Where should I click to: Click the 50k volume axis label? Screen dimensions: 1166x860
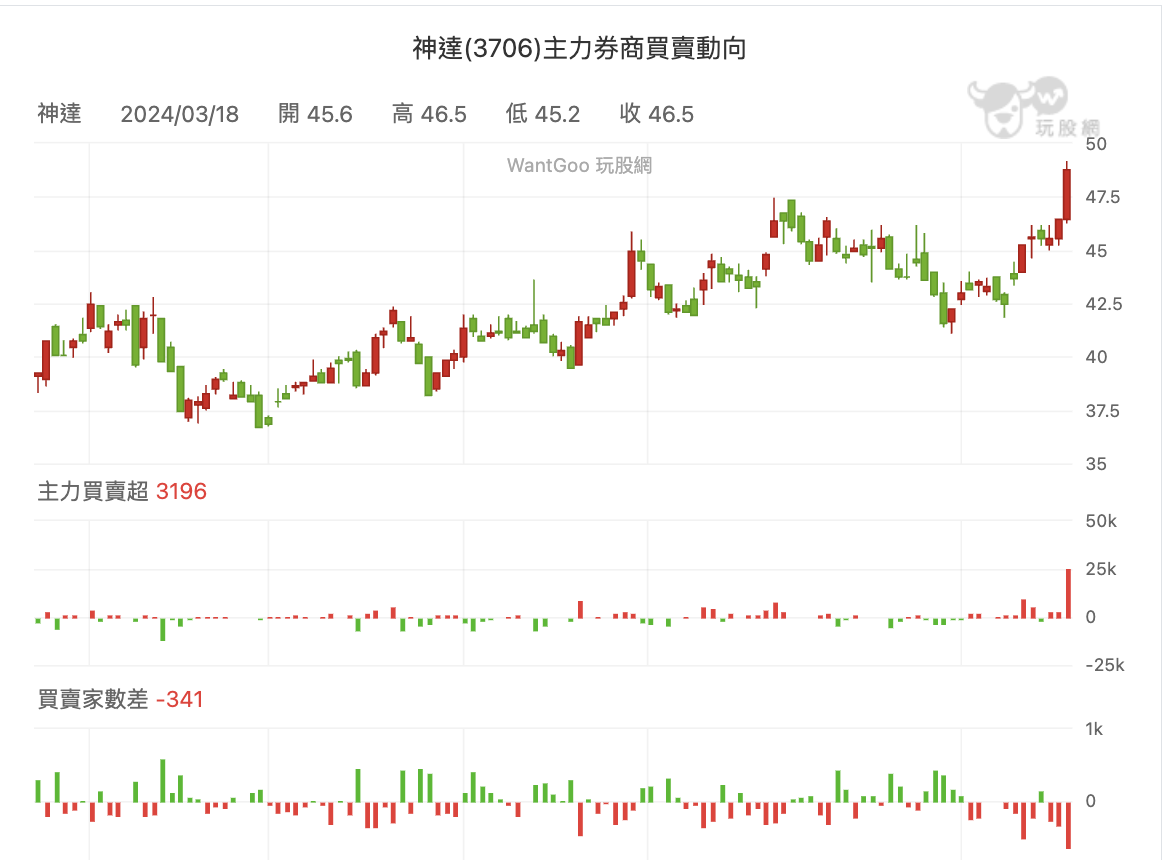[x=1101, y=521]
